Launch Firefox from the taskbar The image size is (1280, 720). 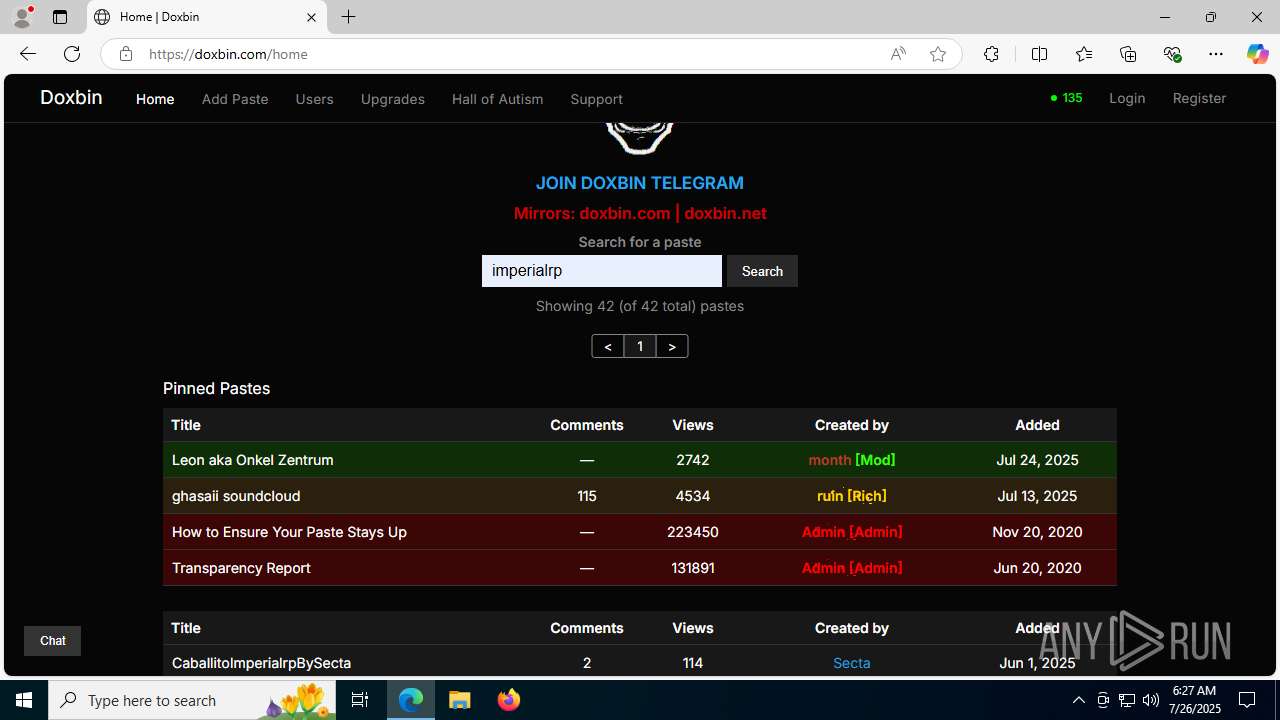508,700
